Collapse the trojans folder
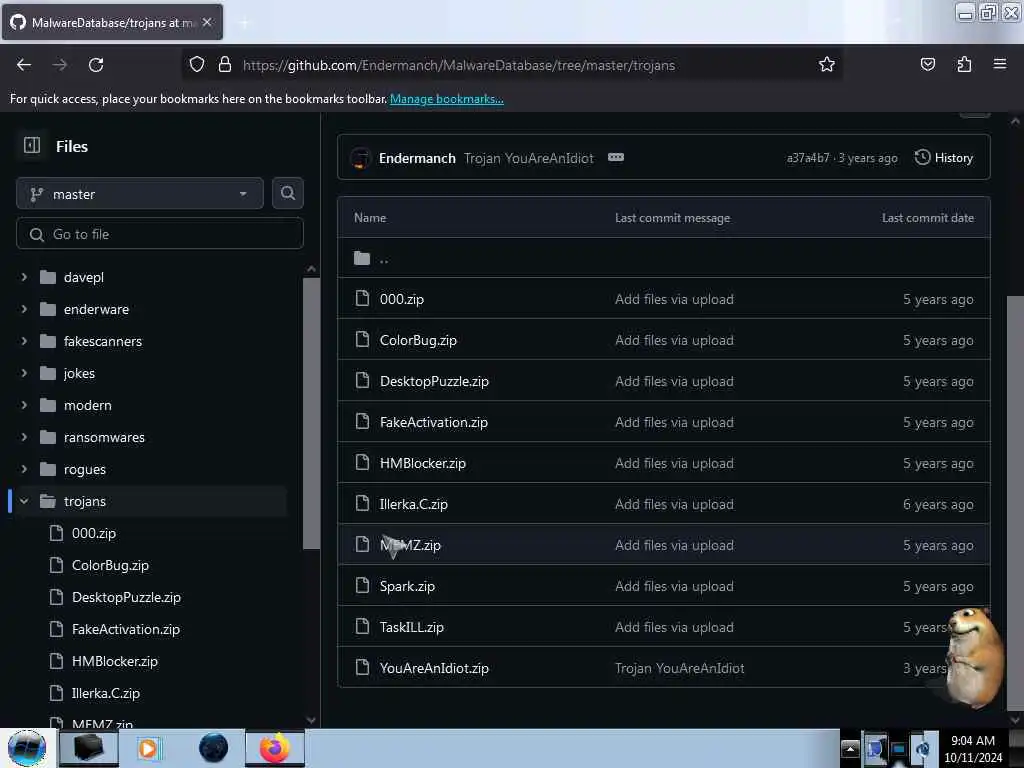 [x=24, y=501]
